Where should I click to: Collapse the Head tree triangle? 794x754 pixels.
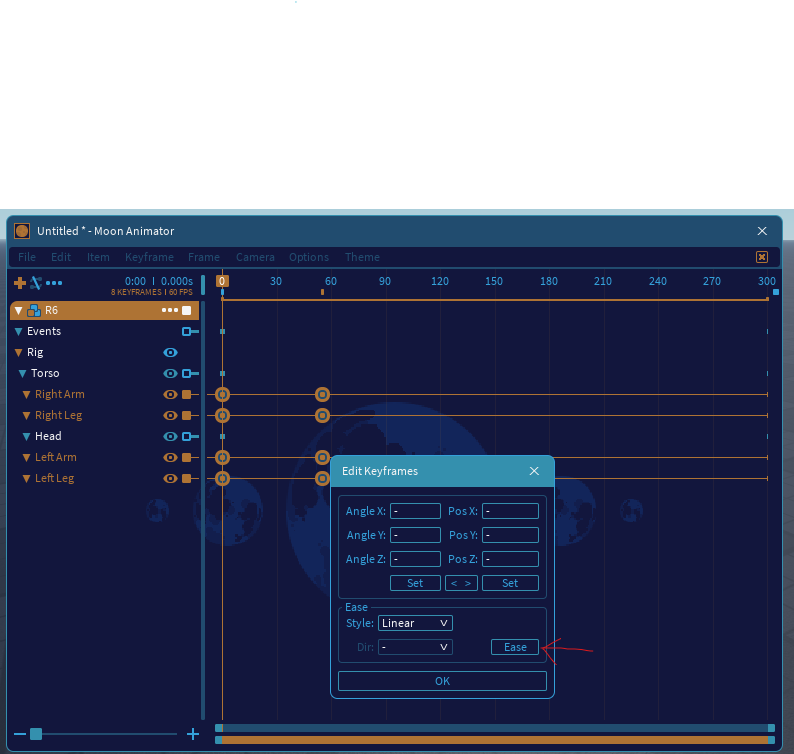tap(27, 436)
